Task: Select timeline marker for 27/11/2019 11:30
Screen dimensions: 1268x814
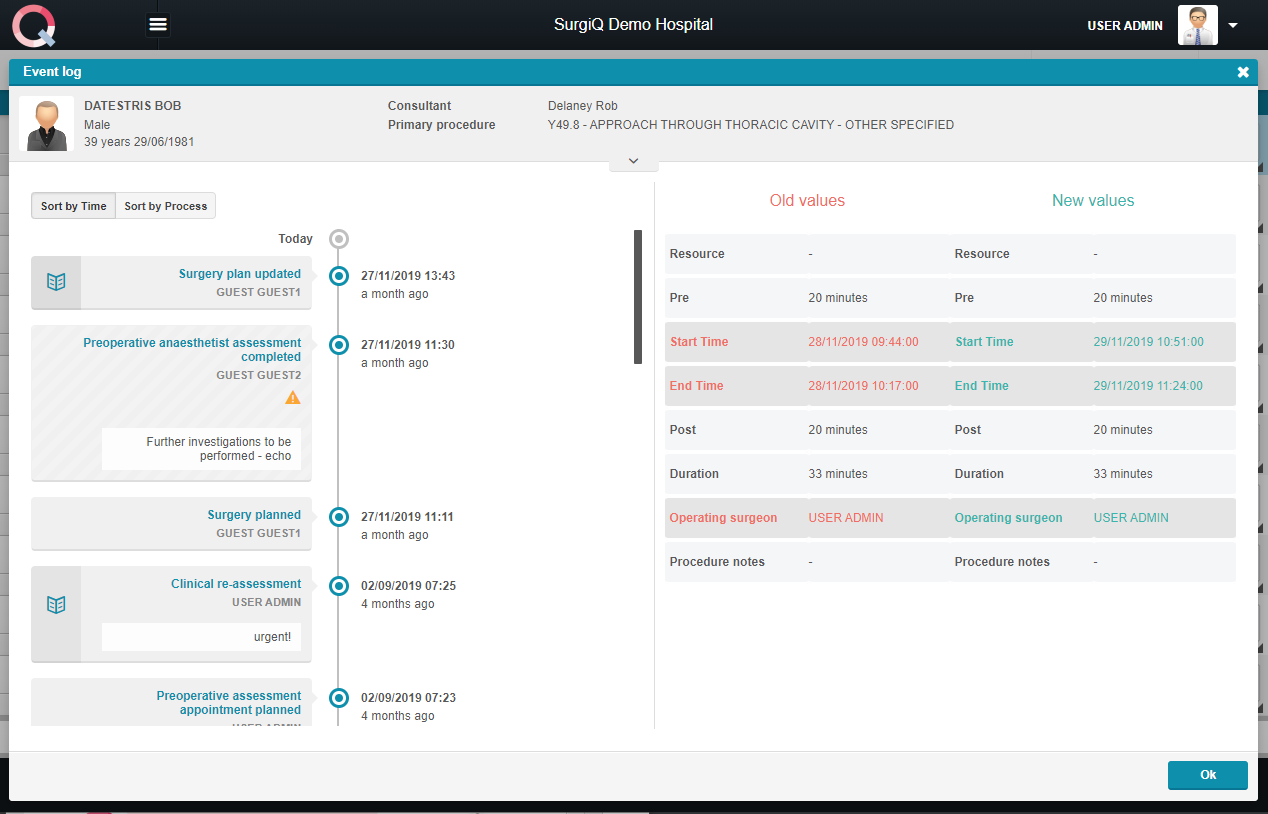Action: click(x=339, y=345)
